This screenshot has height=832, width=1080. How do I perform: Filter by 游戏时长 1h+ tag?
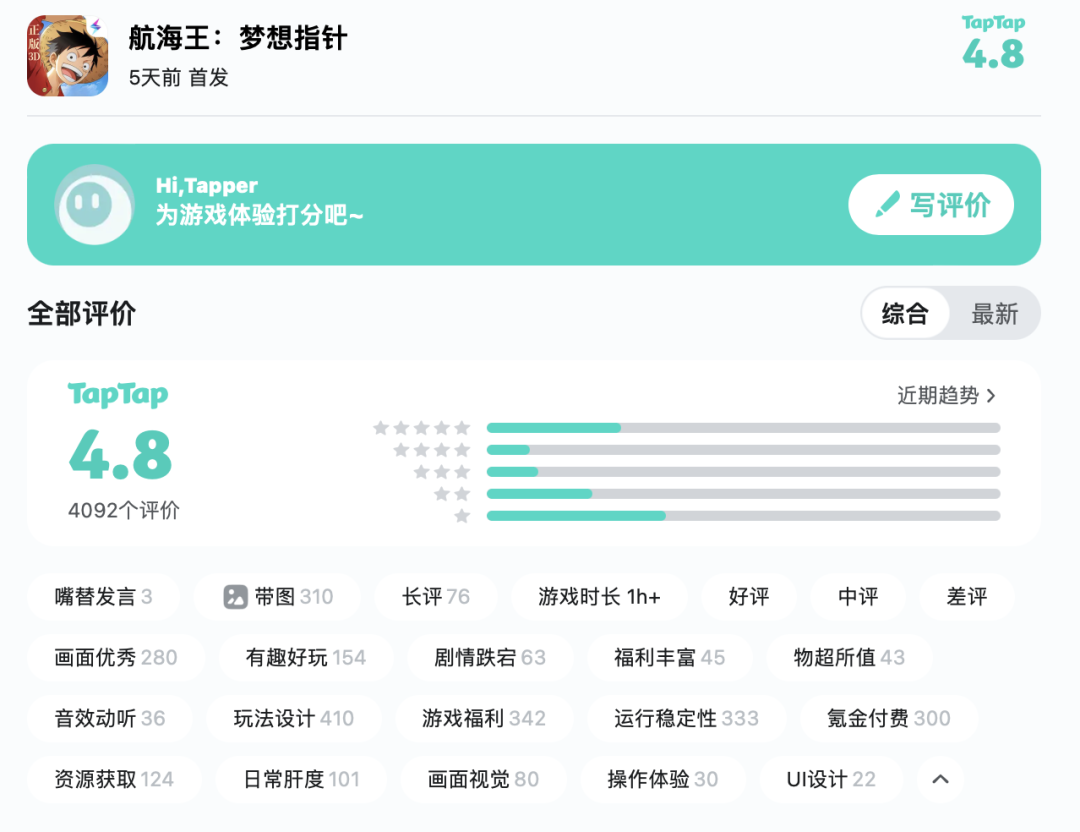point(599,597)
